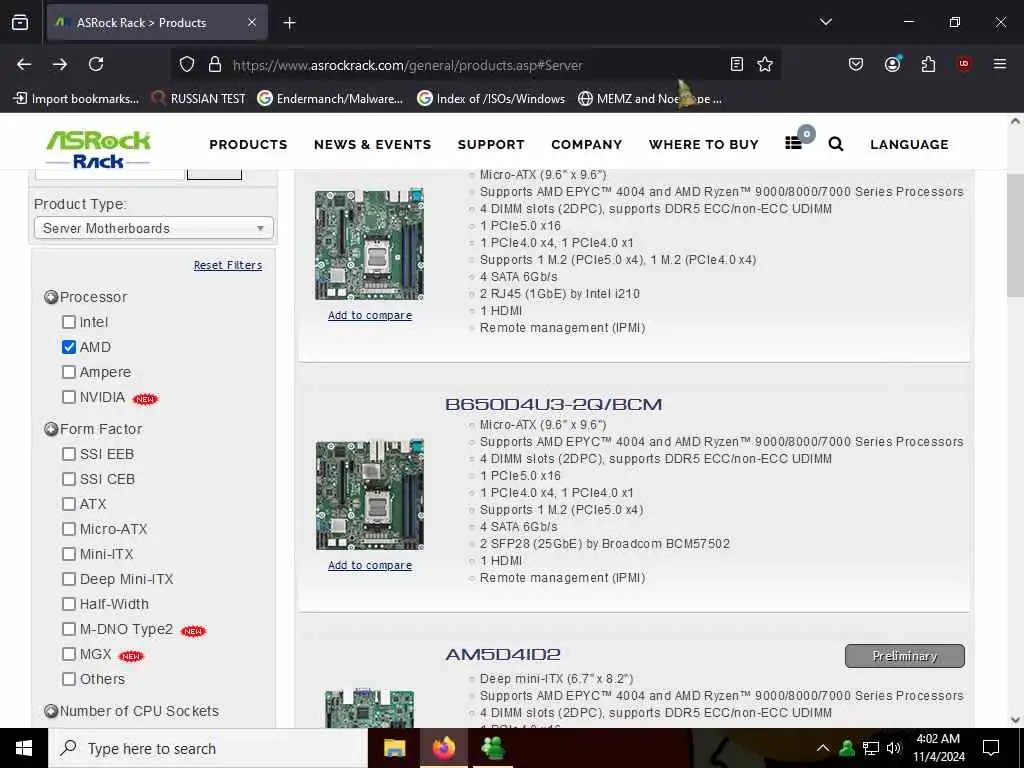This screenshot has width=1024, height=768.
Task: Open the PRODUCTS menu
Action: click(x=248, y=144)
